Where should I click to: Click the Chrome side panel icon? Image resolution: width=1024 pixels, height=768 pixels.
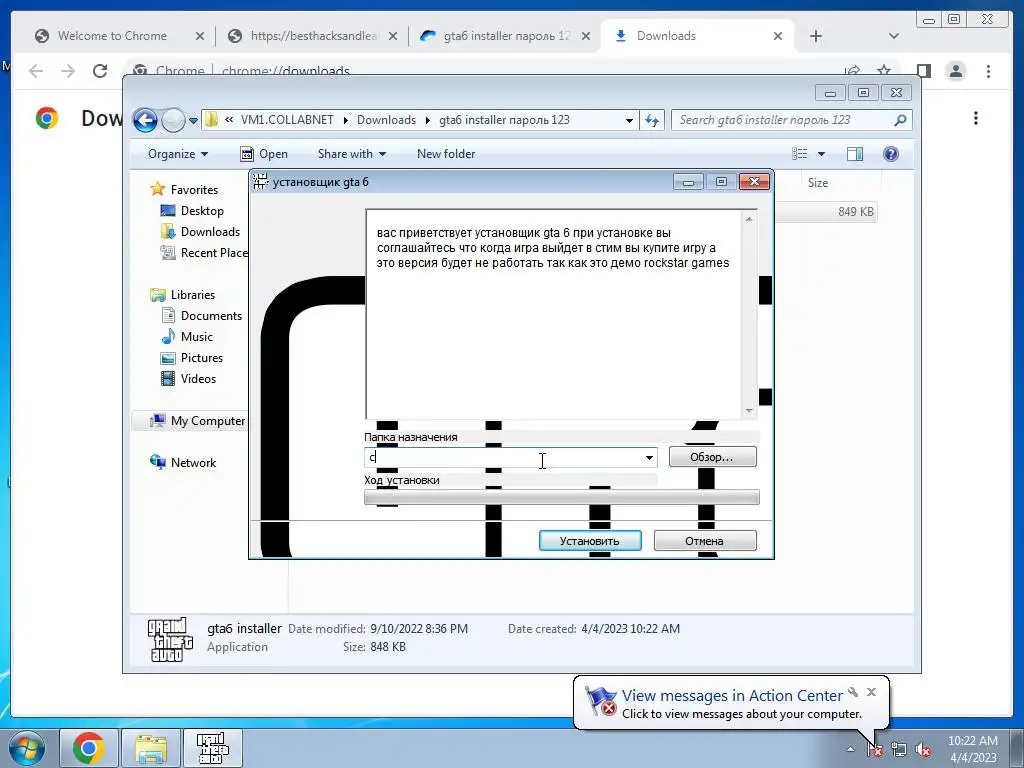(x=923, y=71)
